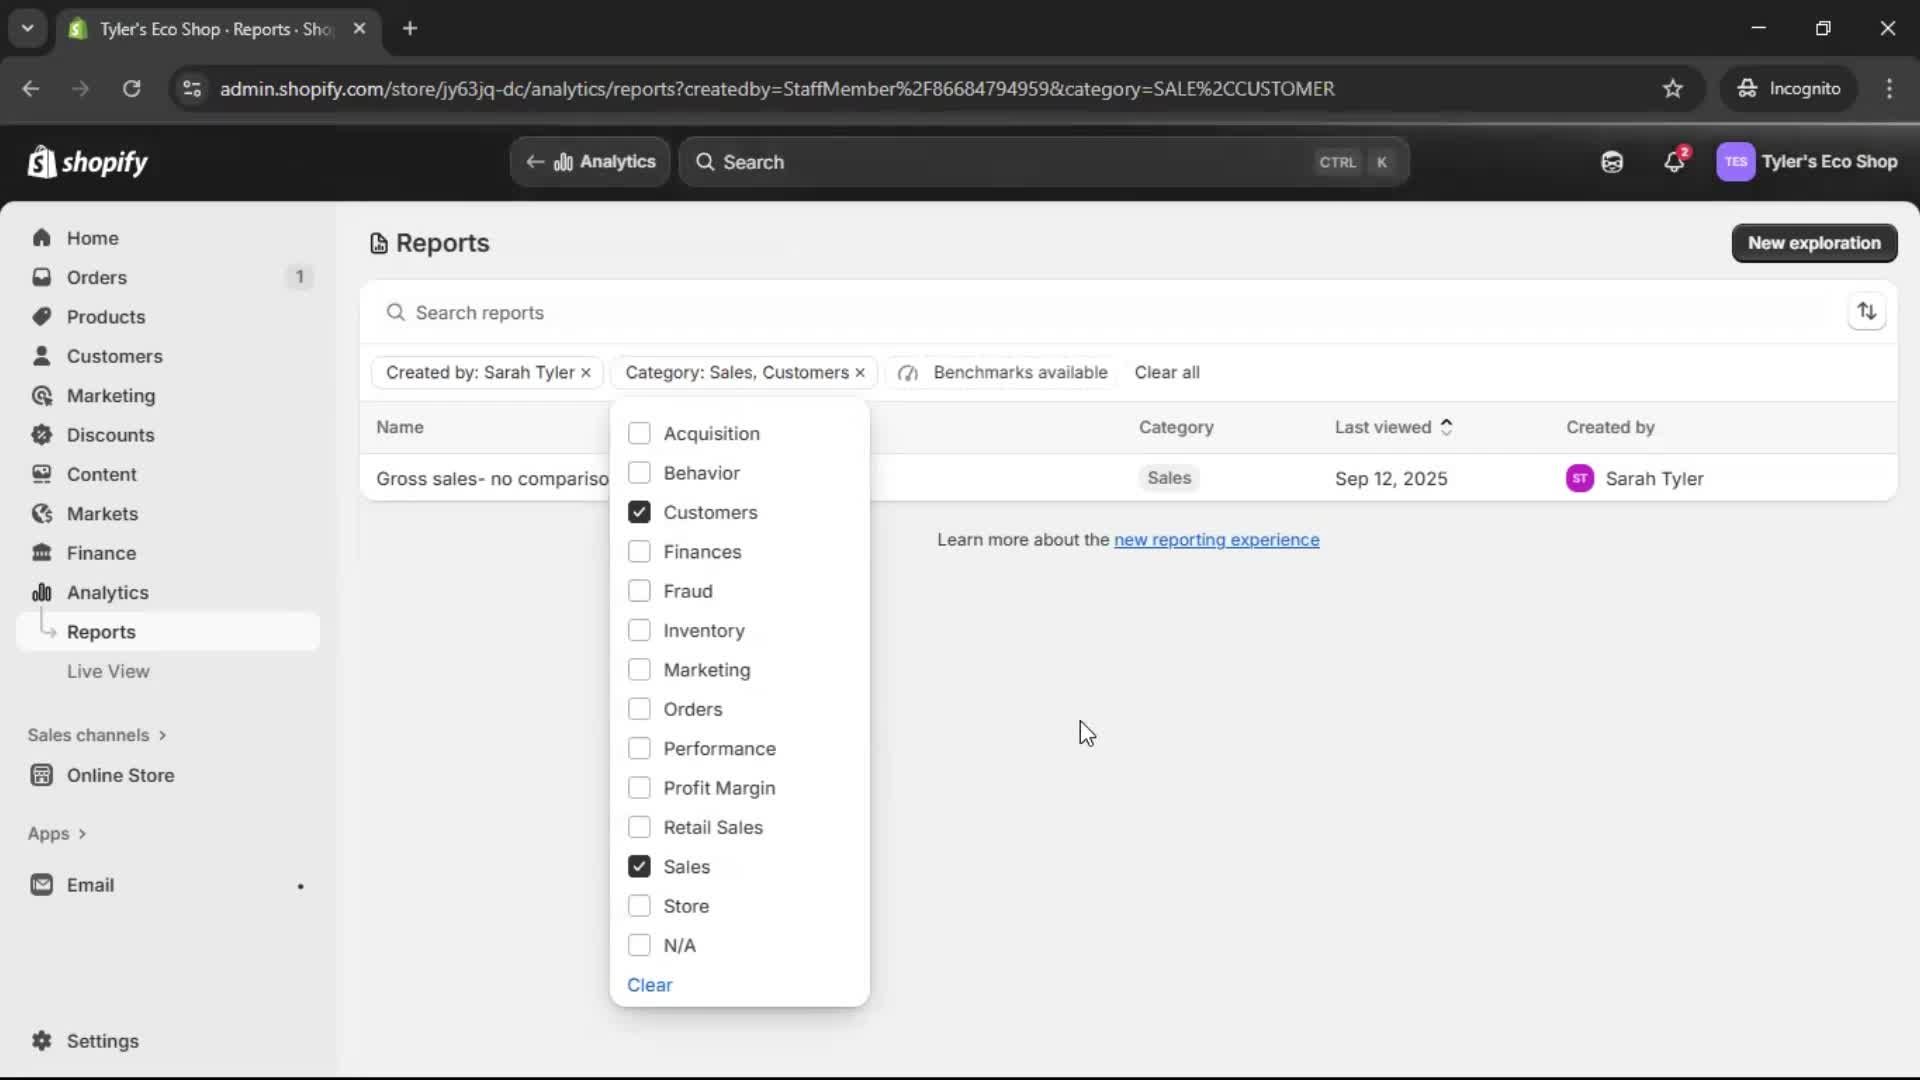1920x1080 pixels.
Task: Select the Orders sidebar icon
Action: point(43,277)
